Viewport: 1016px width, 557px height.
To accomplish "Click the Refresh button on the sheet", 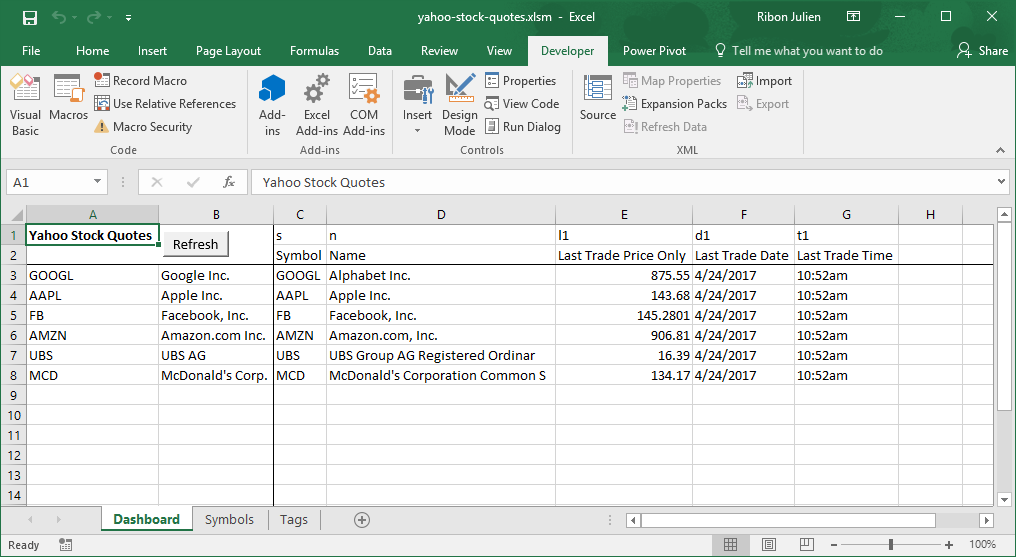I will click(195, 244).
